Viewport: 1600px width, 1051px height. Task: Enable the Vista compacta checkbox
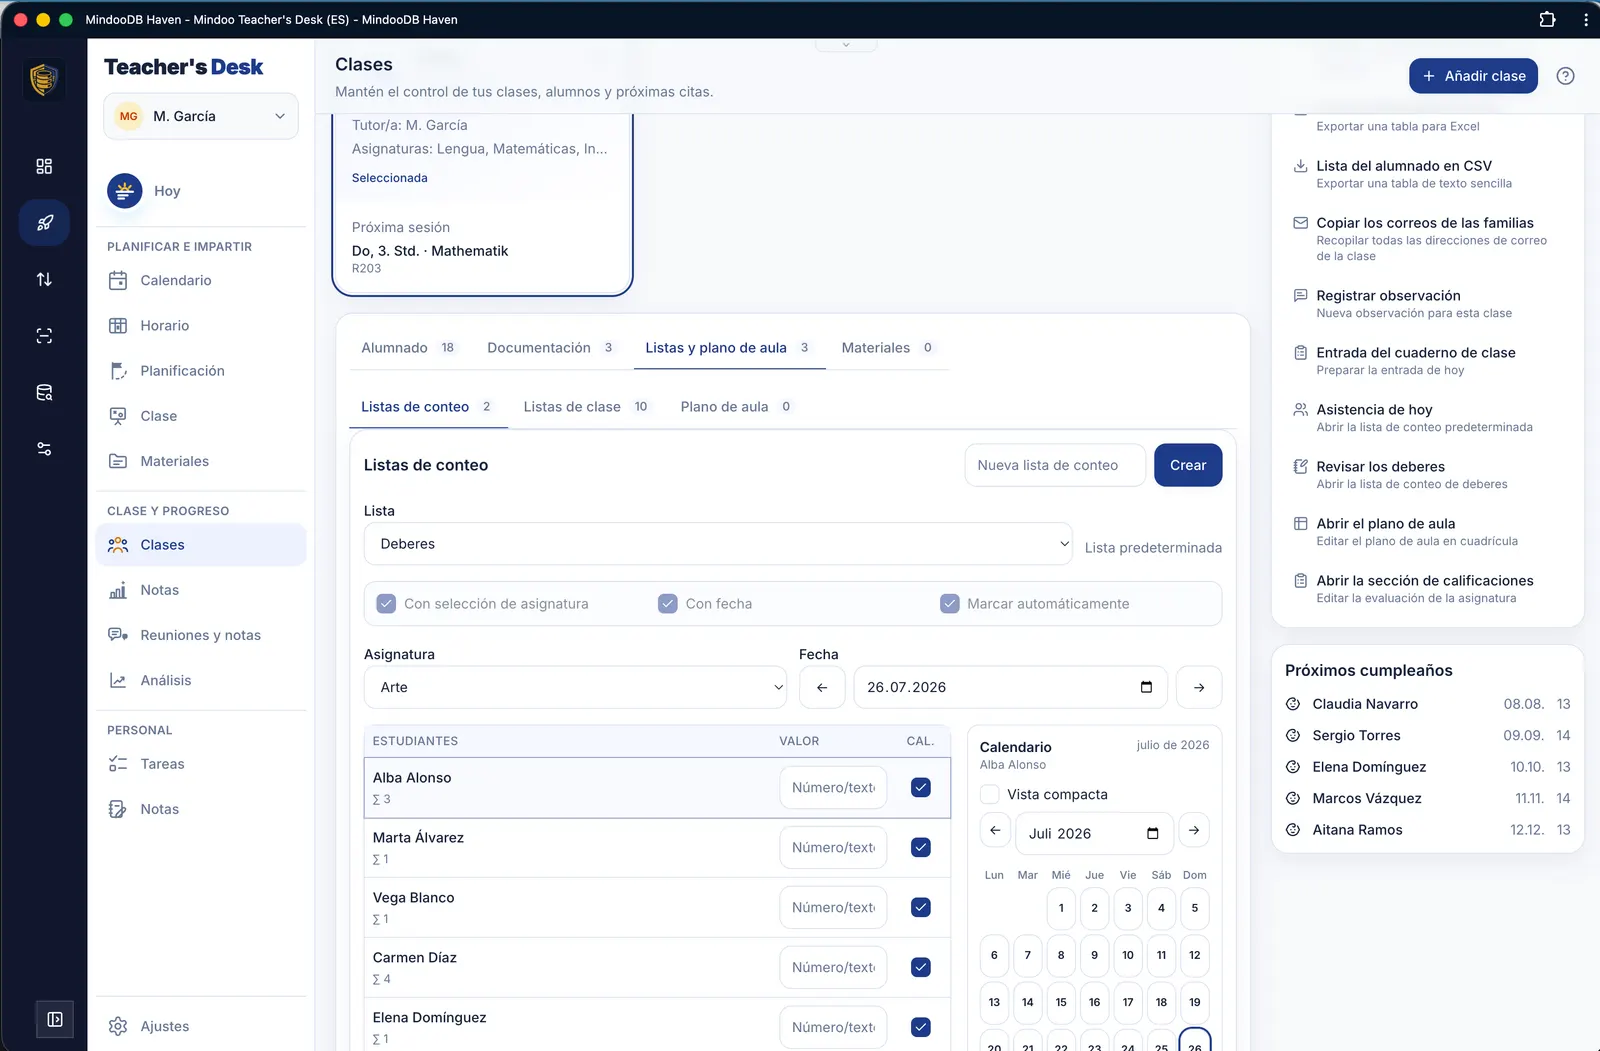(x=990, y=794)
